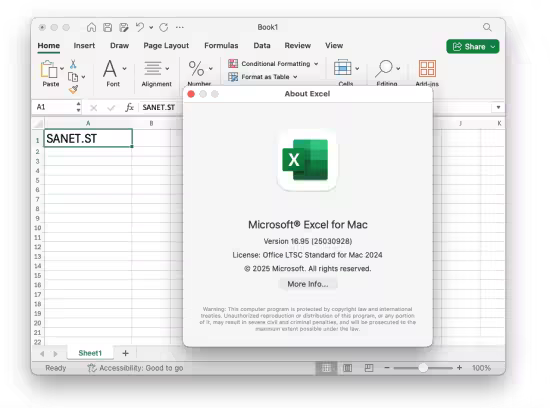Redo the last action
The width and height of the screenshot is (550, 408).
click(163, 27)
